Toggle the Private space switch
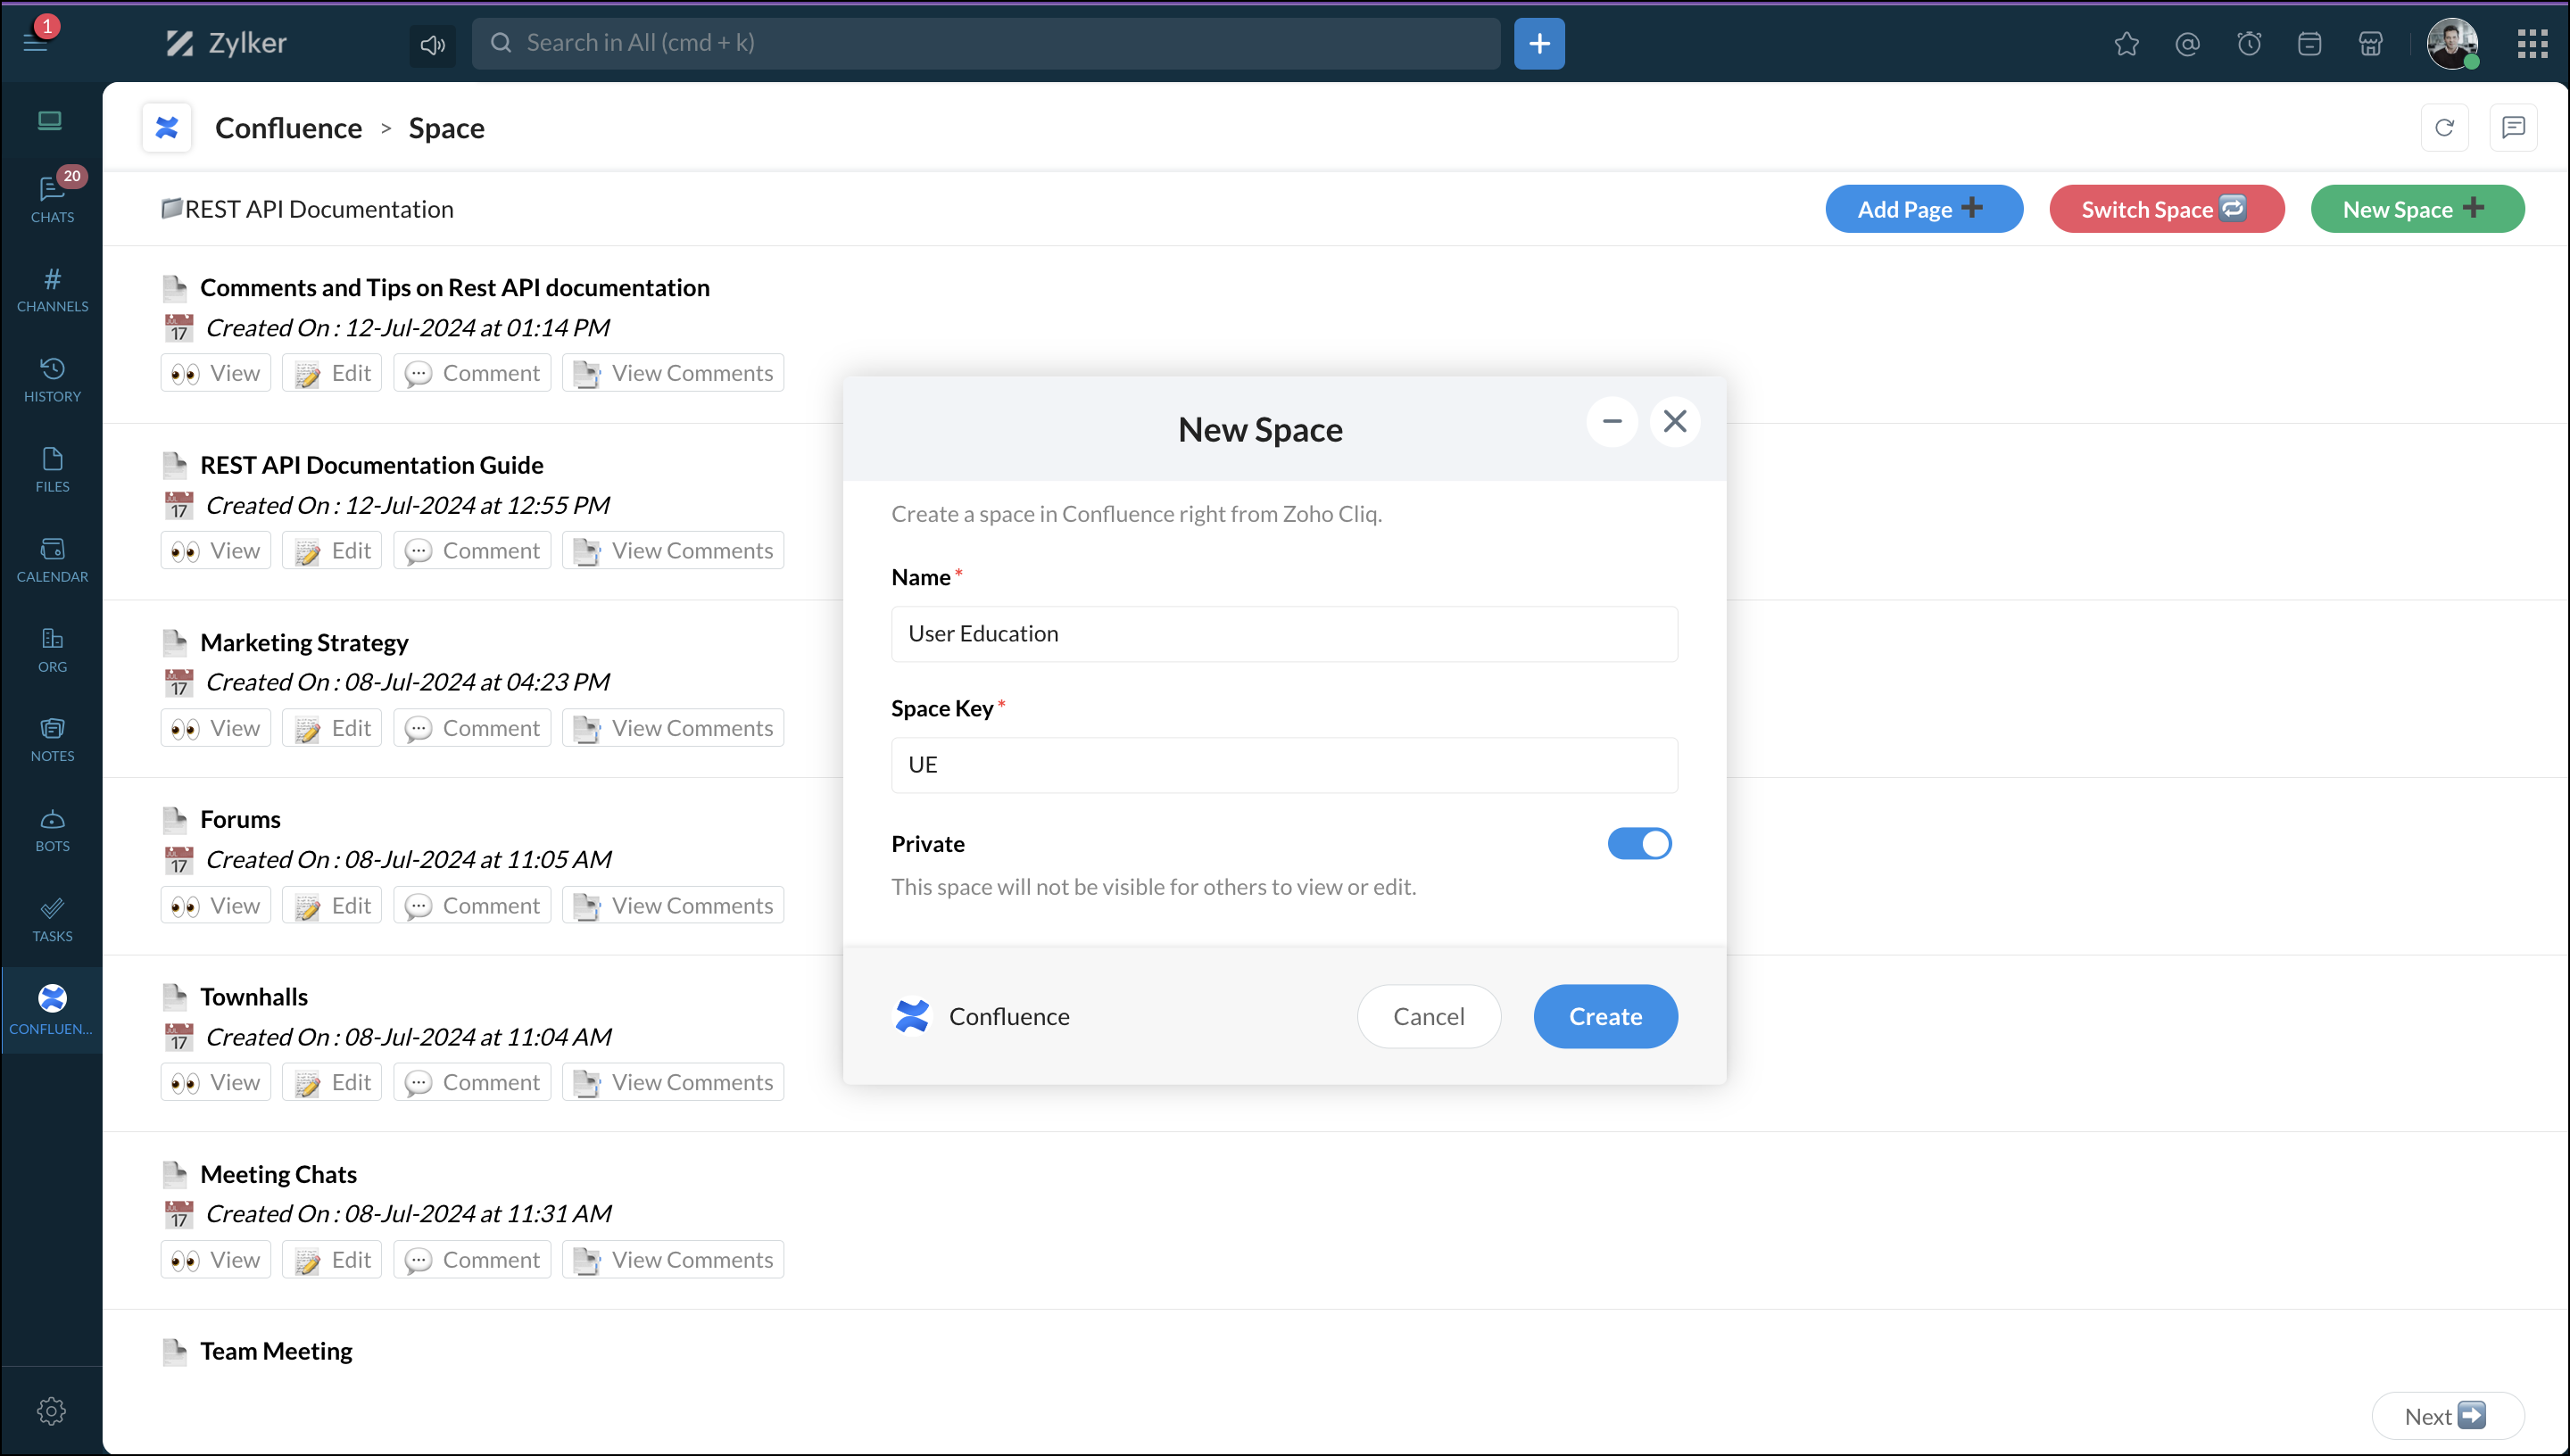This screenshot has width=2570, height=1456. 1638,843
